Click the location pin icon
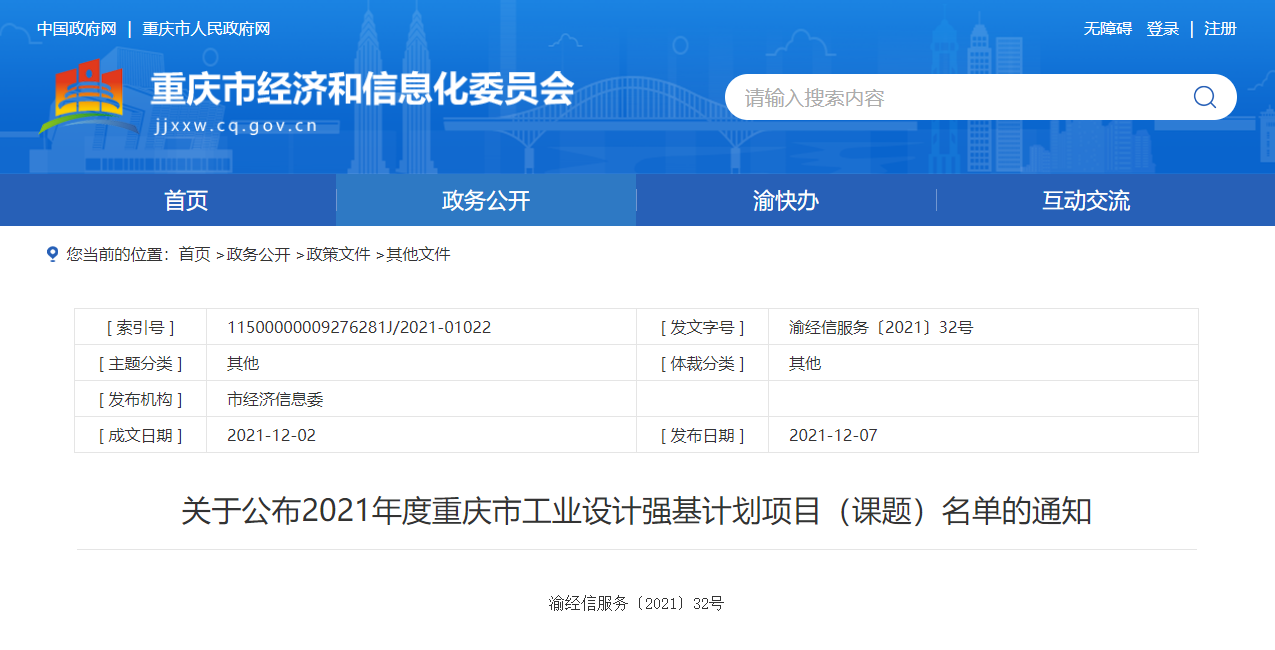1275x650 pixels. pos(52,254)
